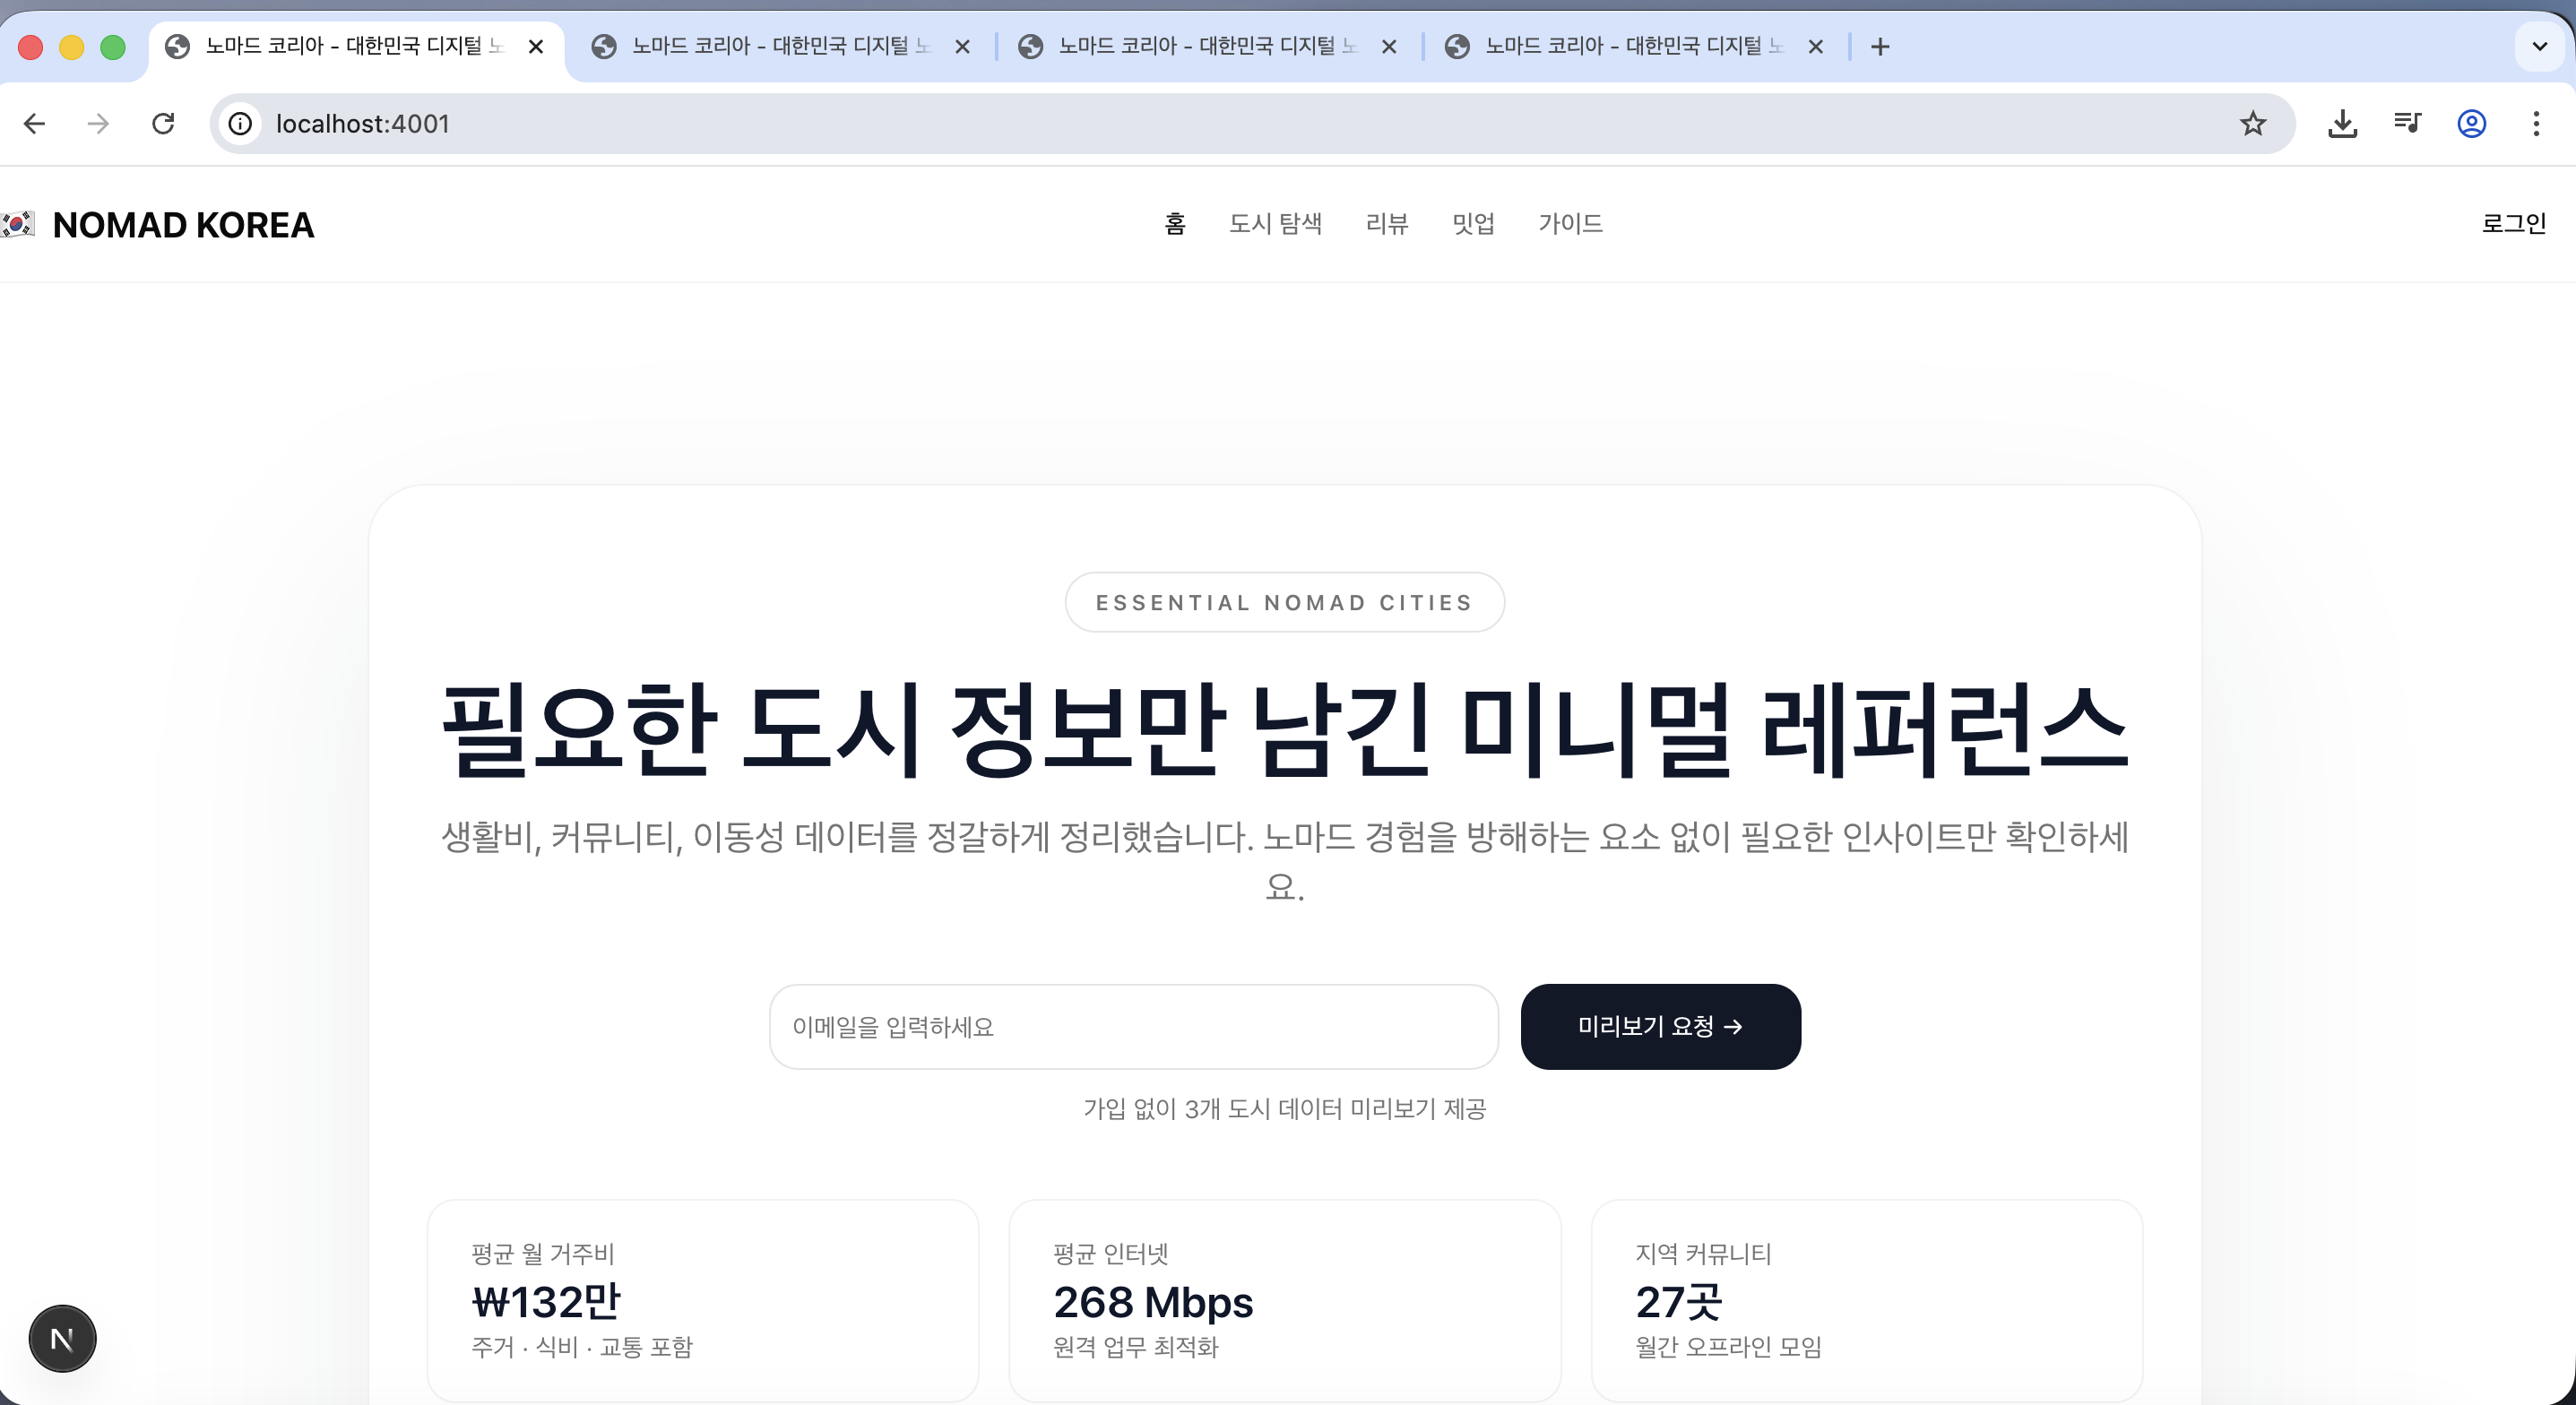Open the downloads icon in toolbar
2576x1405 pixels.
click(x=2342, y=124)
